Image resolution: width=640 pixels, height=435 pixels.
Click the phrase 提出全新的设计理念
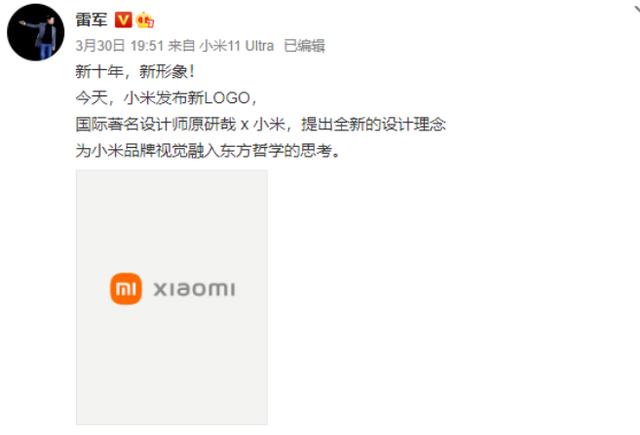click(373, 124)
